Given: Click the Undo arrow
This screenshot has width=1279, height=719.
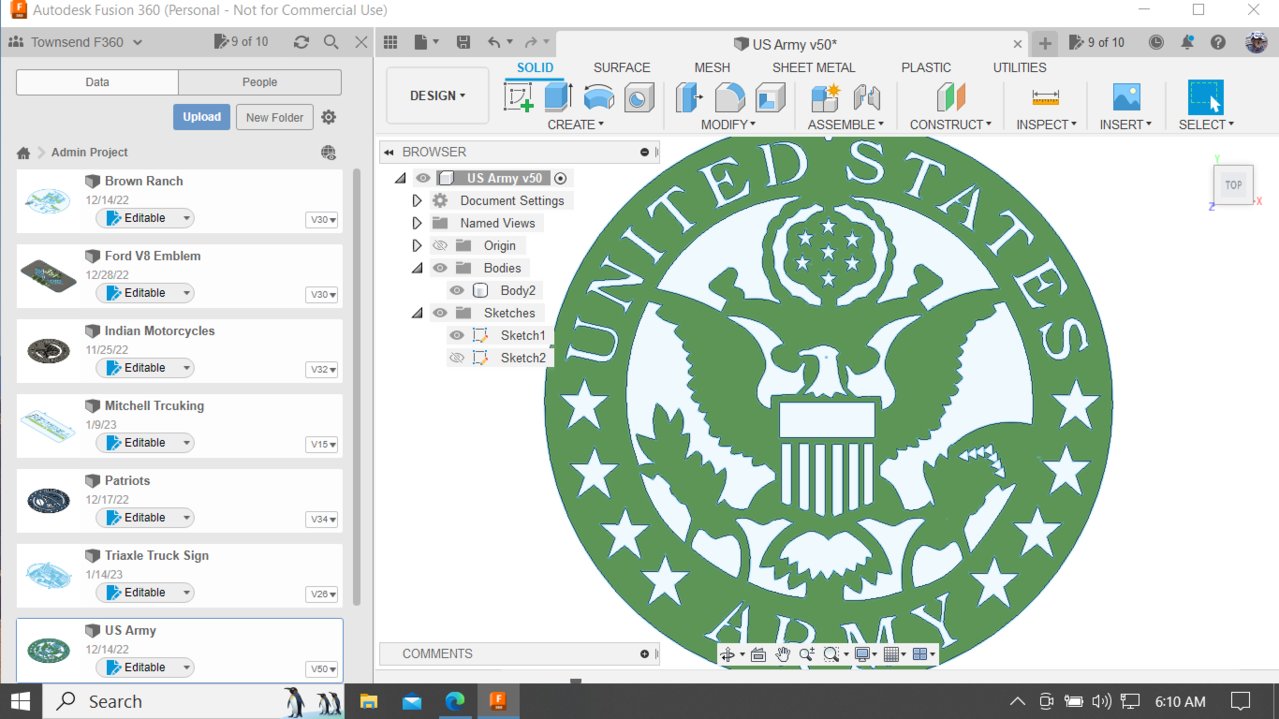Looking at the screenshot, I should click(x=494, y=42).
